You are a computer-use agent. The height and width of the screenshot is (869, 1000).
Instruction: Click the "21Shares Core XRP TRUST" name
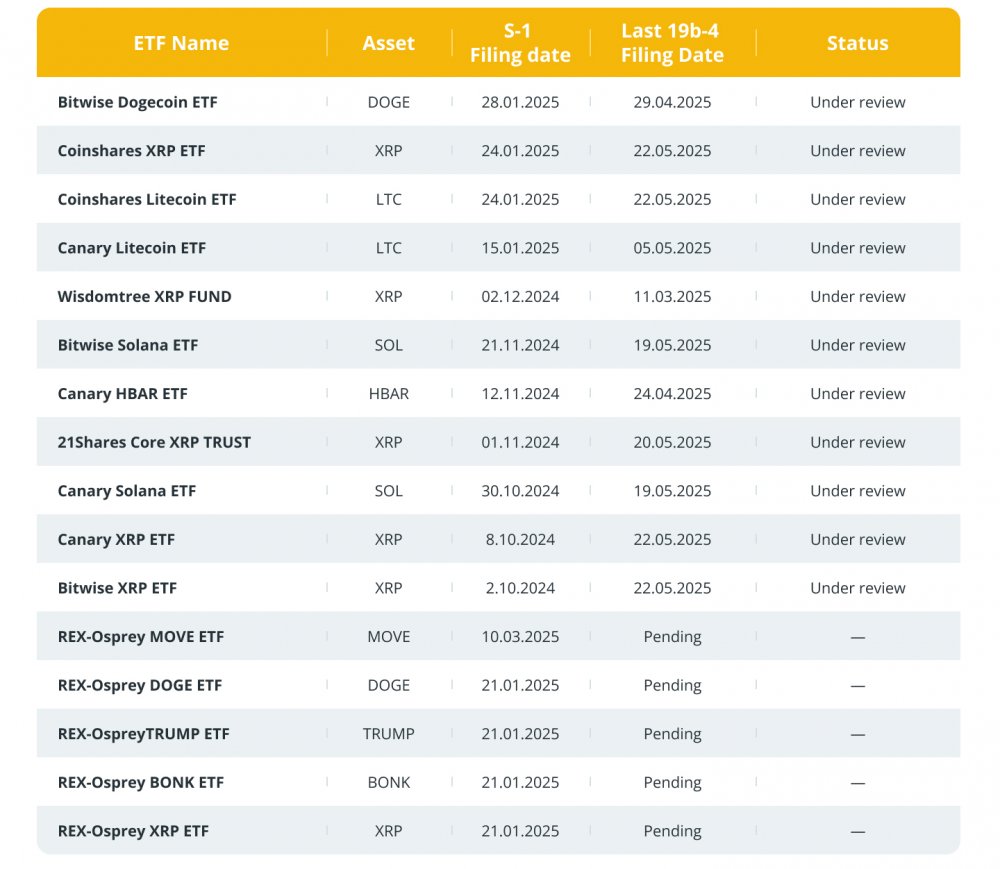(x=154, y=442)
